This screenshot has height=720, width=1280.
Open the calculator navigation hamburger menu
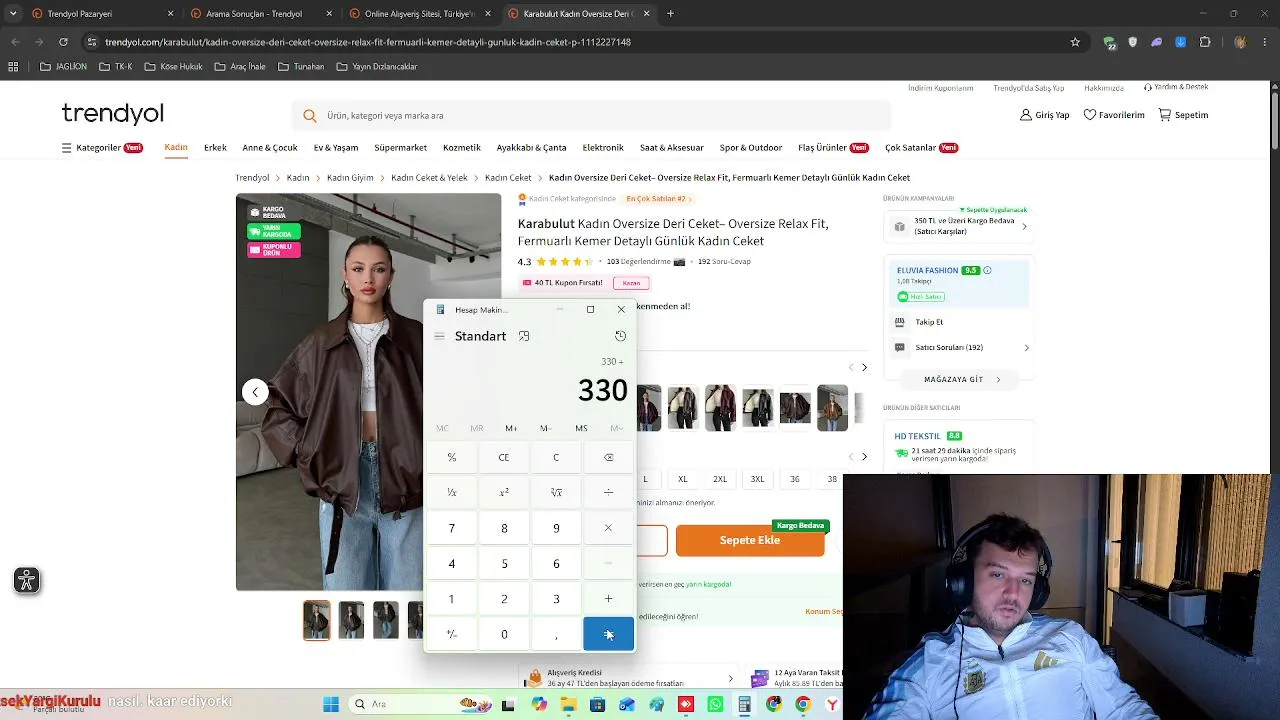439,336
